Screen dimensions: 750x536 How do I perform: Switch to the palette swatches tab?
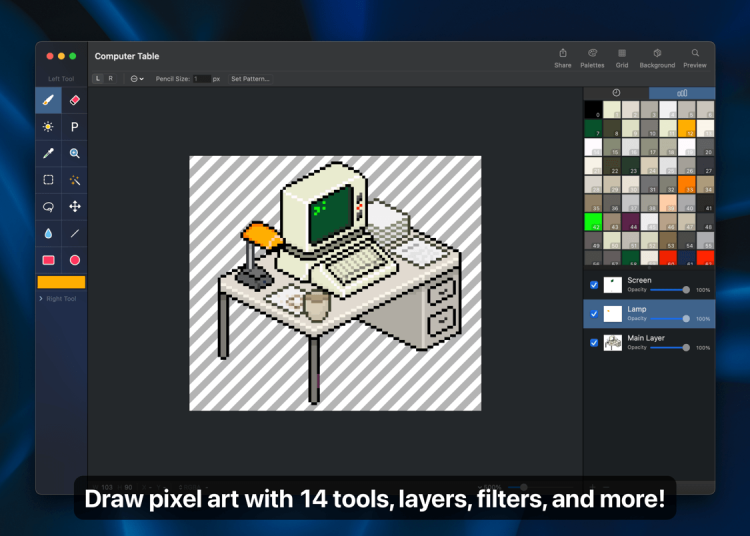[682, 93]
